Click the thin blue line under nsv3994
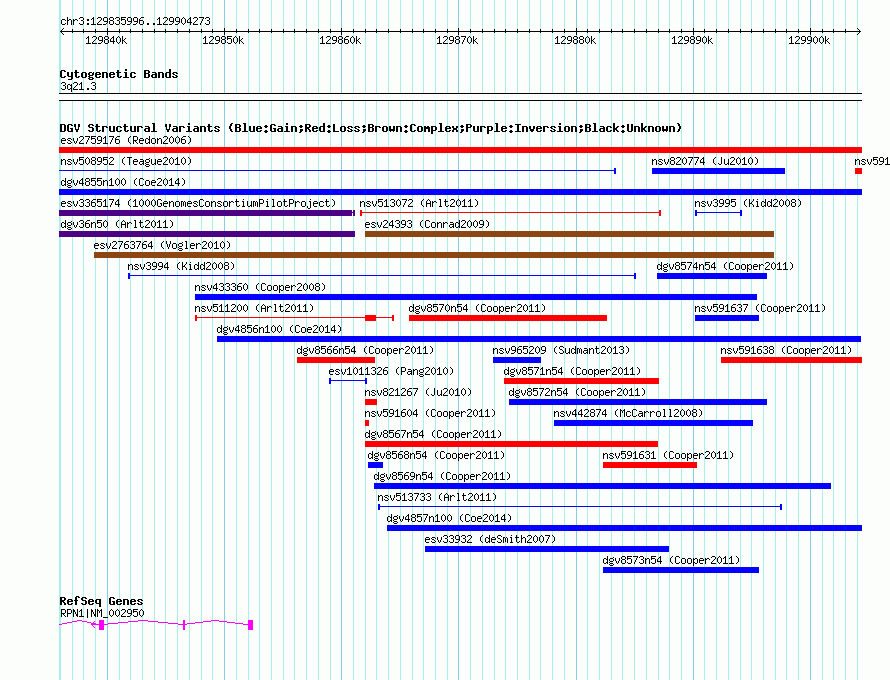Screen dimensions: 890x680 [x=382, y=276]
